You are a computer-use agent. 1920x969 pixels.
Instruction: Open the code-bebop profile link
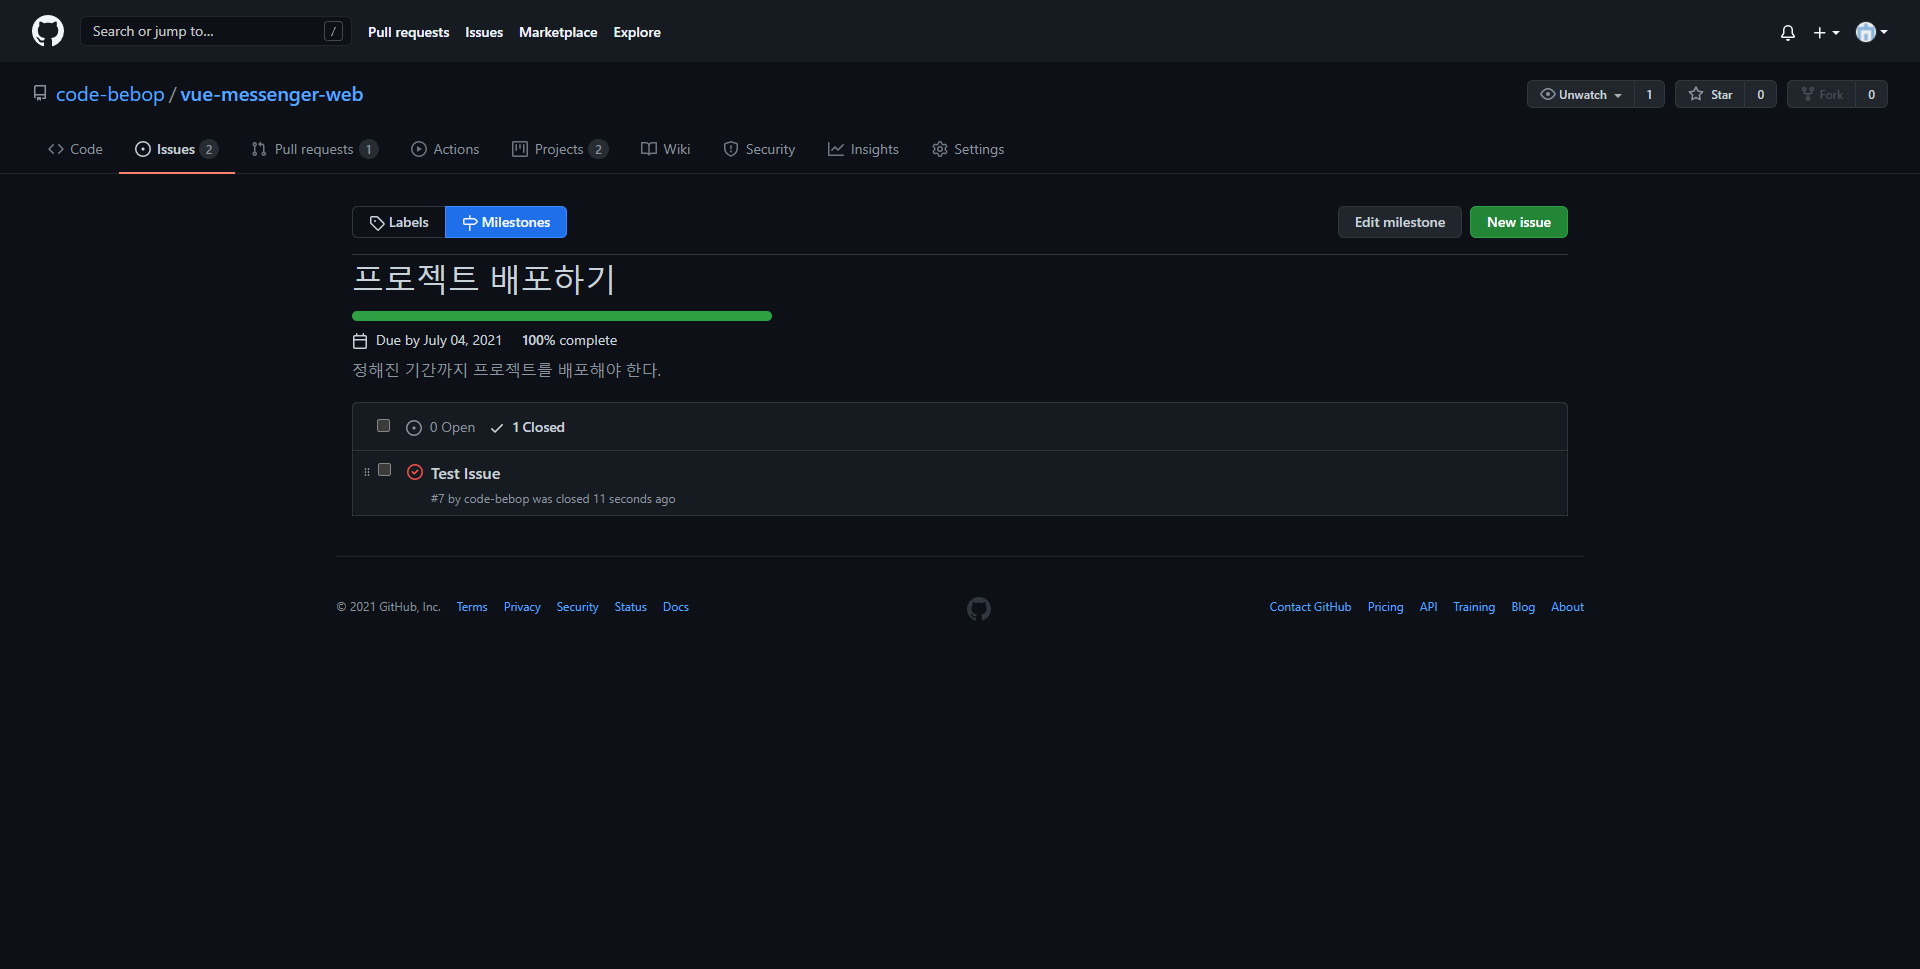(110, 94)
